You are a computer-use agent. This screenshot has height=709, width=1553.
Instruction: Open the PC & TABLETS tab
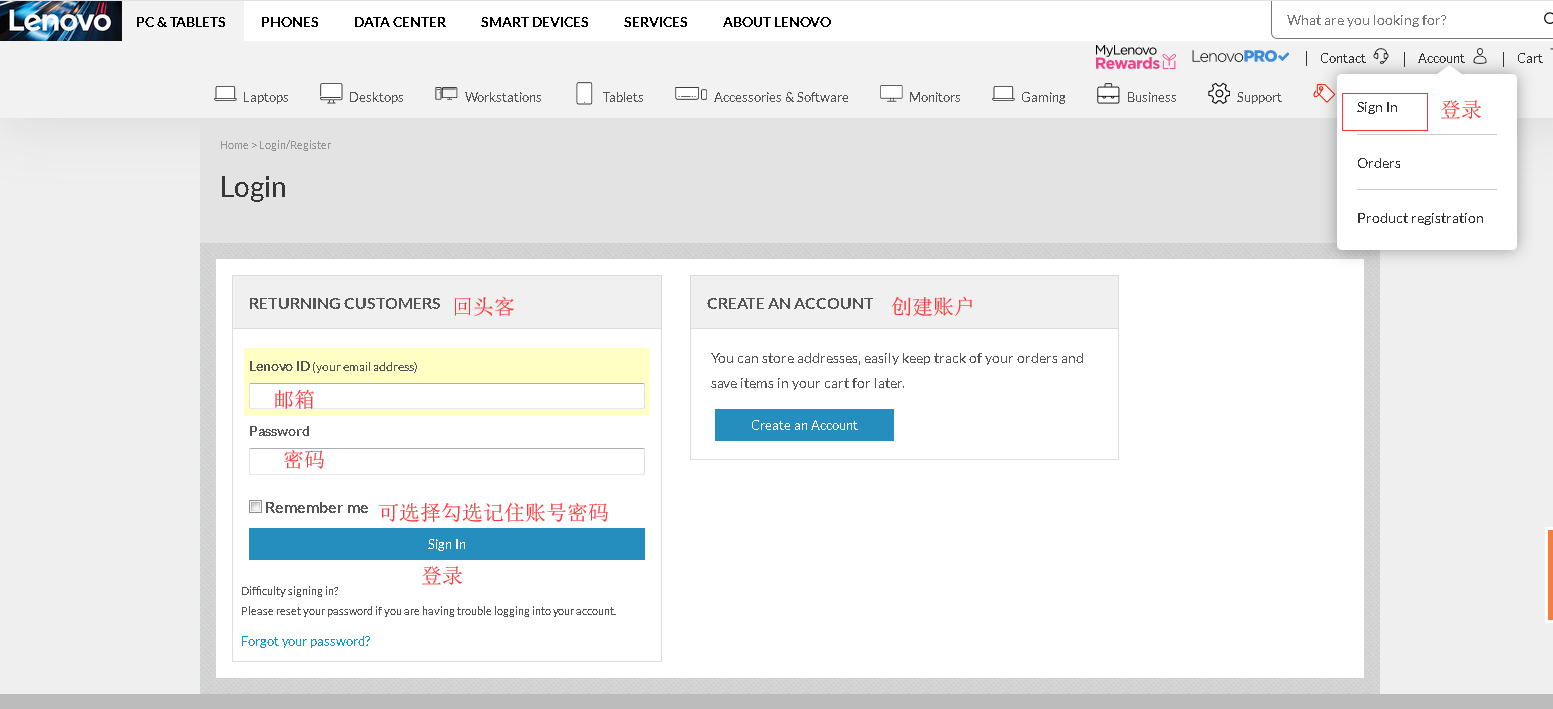[181, 21]
